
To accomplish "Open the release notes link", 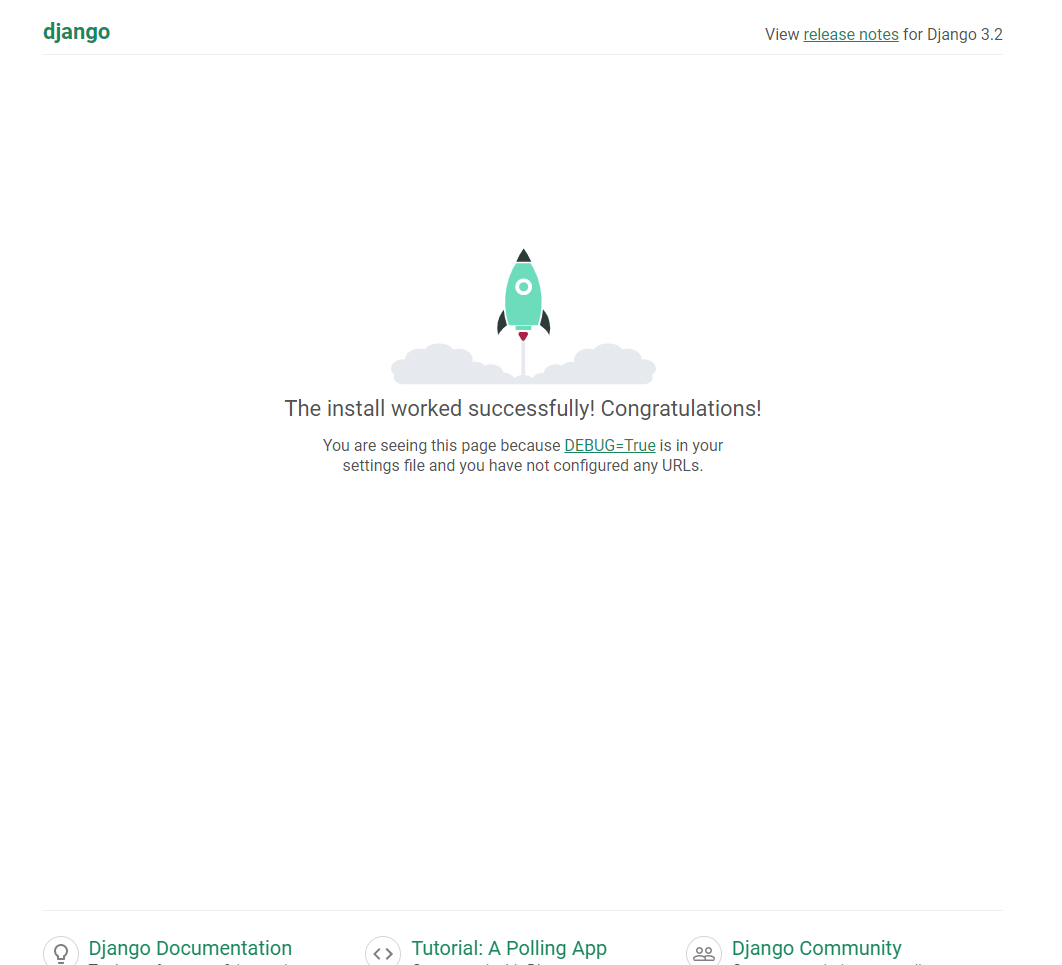I will click(x=851, y=35).
